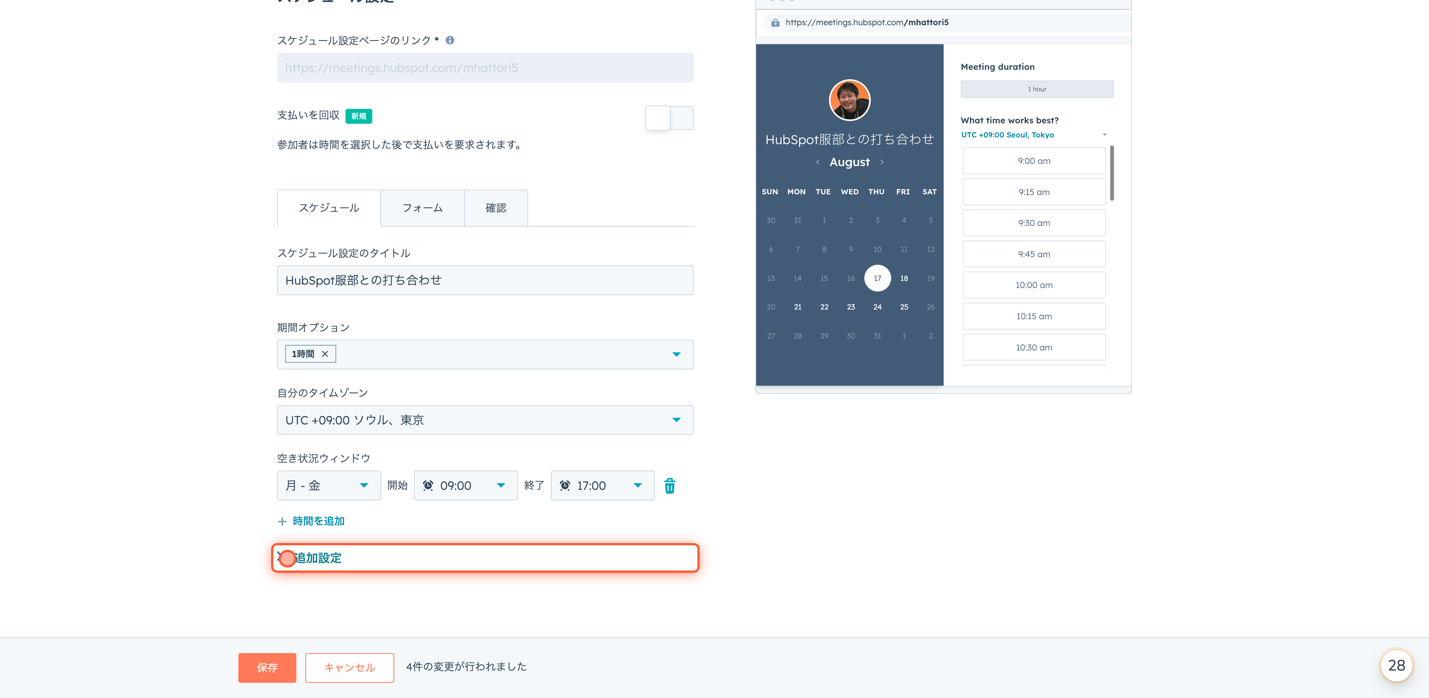Click the profile avatar in the preview
Viewport: 1429px width, 698px height.
[x=850, y=100]
